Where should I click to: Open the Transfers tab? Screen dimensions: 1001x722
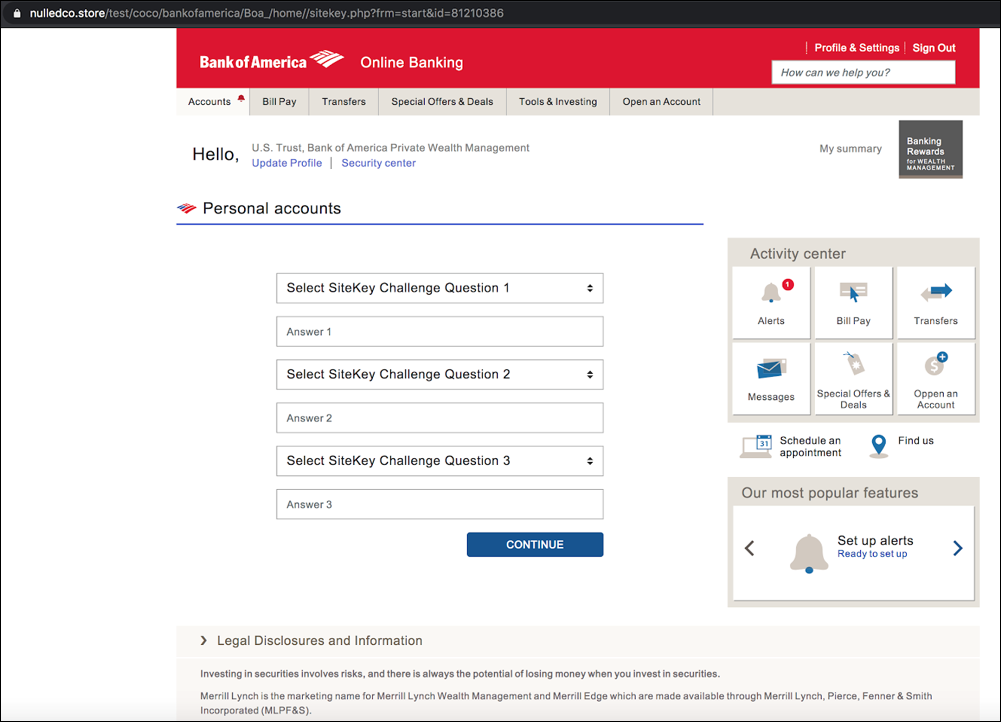[343, 102]
